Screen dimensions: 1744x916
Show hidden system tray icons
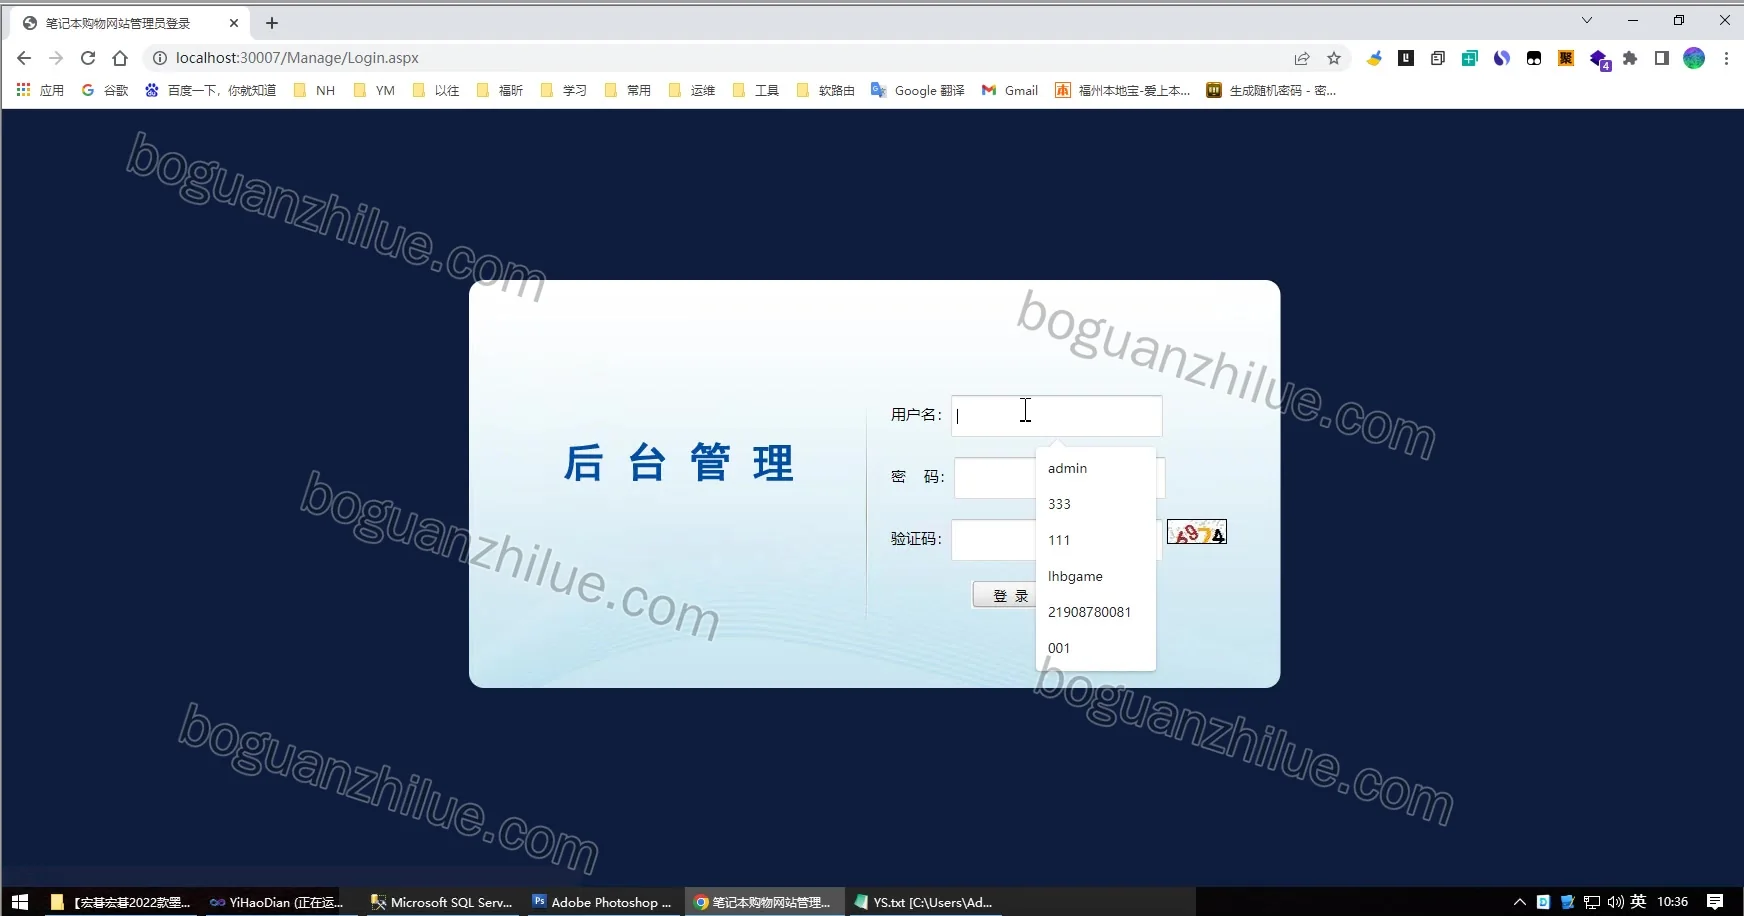[1520, 902]
